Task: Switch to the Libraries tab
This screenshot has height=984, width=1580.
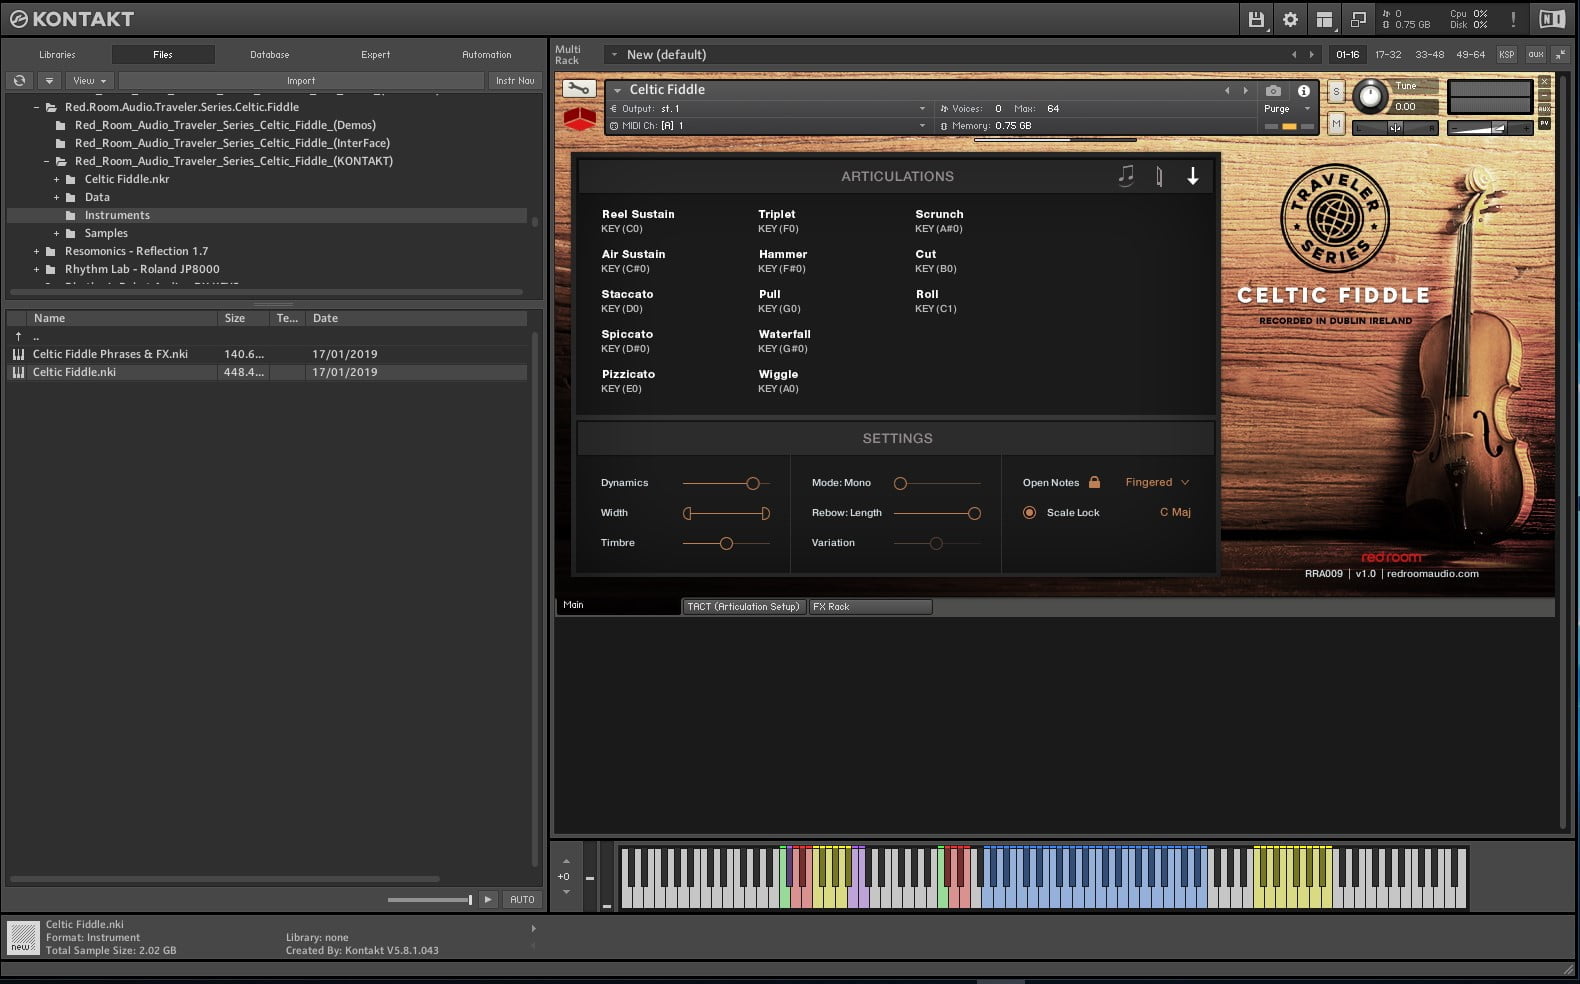Action: tap(57, 54)
